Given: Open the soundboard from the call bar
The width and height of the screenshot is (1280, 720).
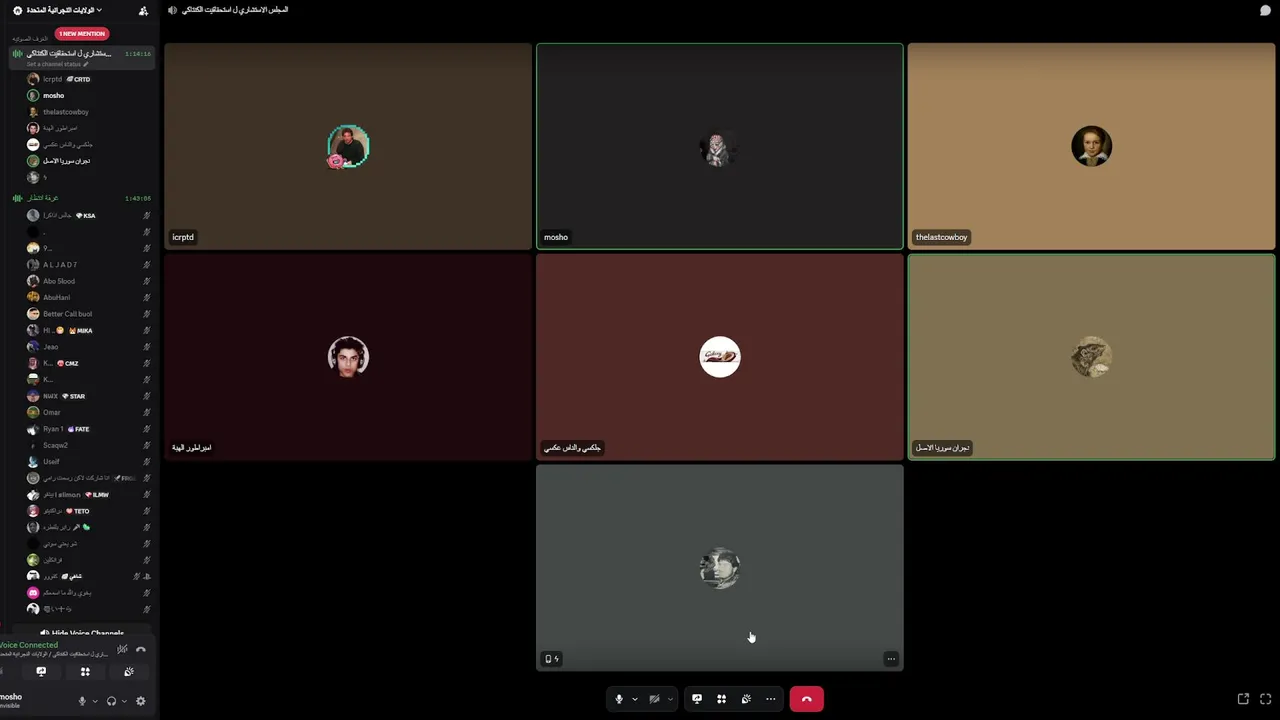Looking at the screenshot, I should pyautogui.click(x=746, y=699).
